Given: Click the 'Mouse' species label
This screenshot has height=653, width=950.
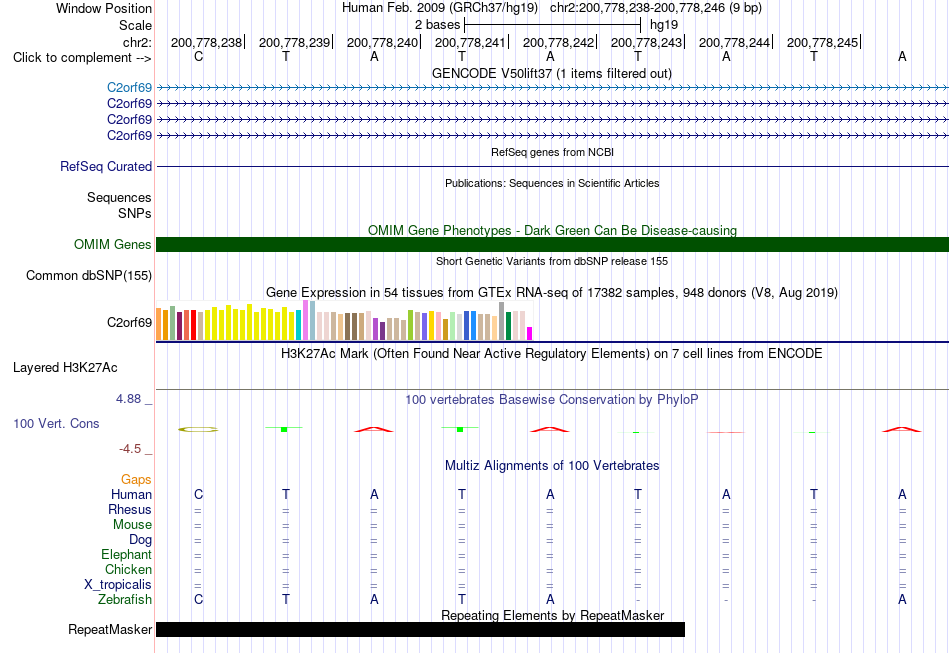Looking at the screenshot, I should (132, 525).
